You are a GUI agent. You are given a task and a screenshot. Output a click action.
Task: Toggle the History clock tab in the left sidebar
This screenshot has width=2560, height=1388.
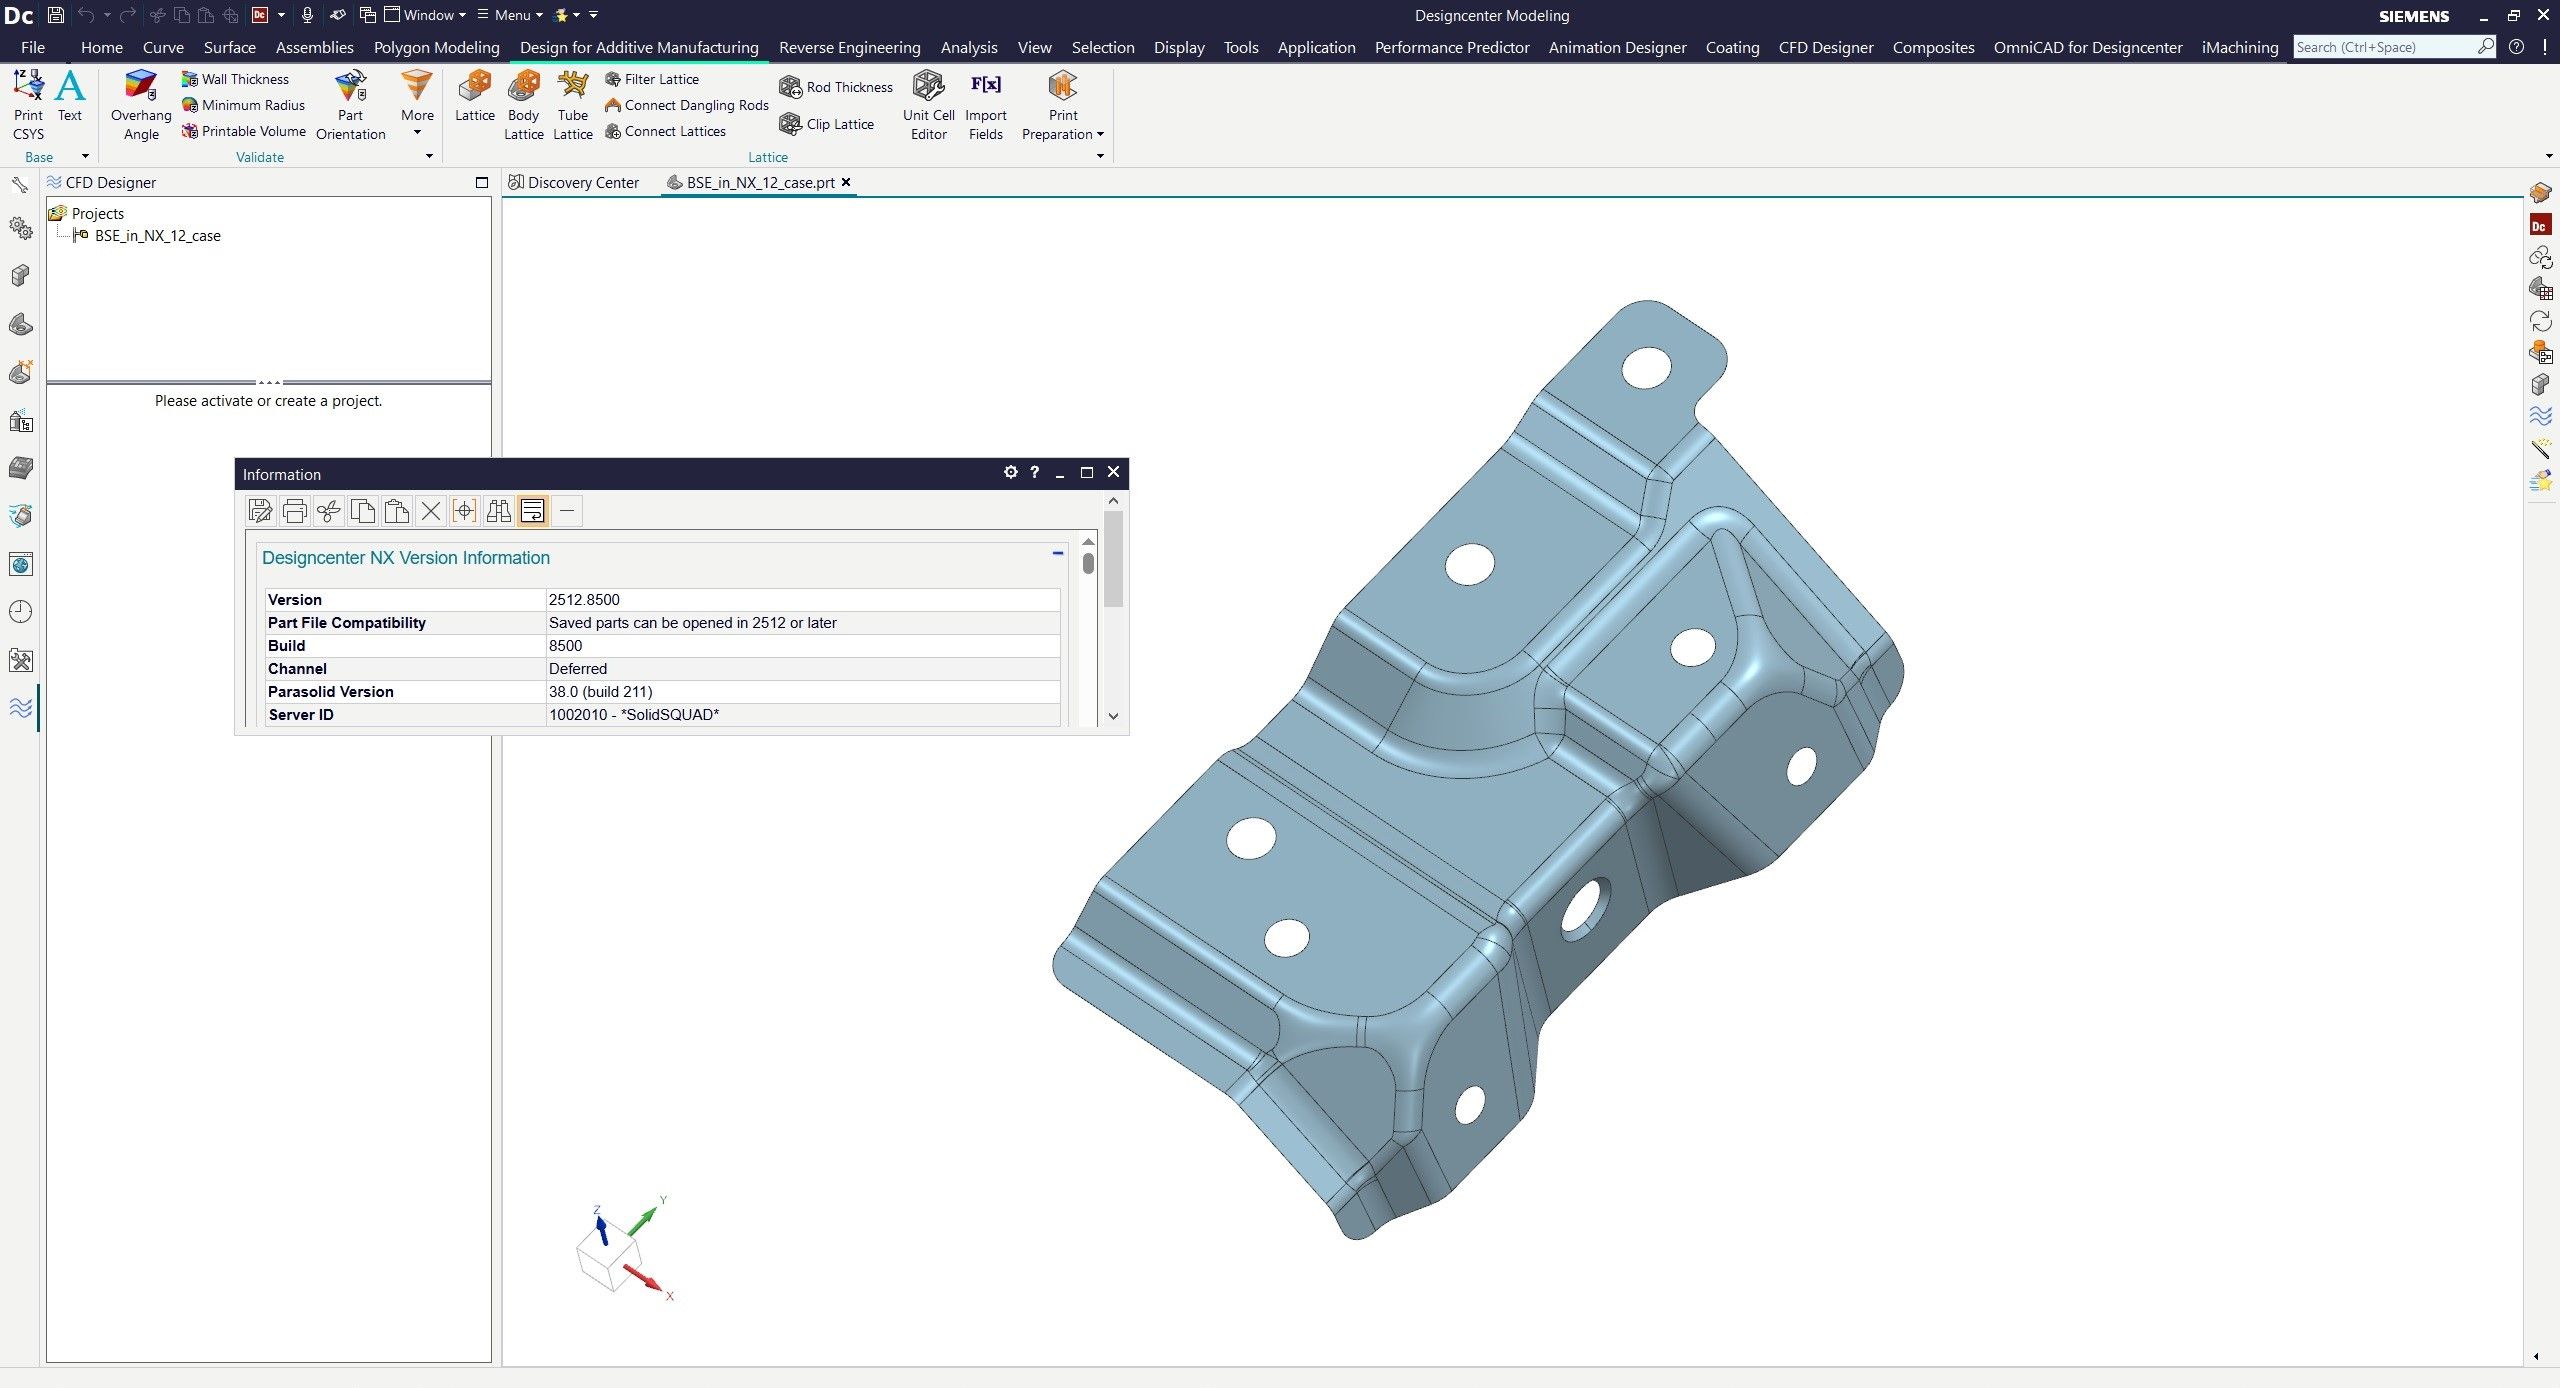(20, 612)
